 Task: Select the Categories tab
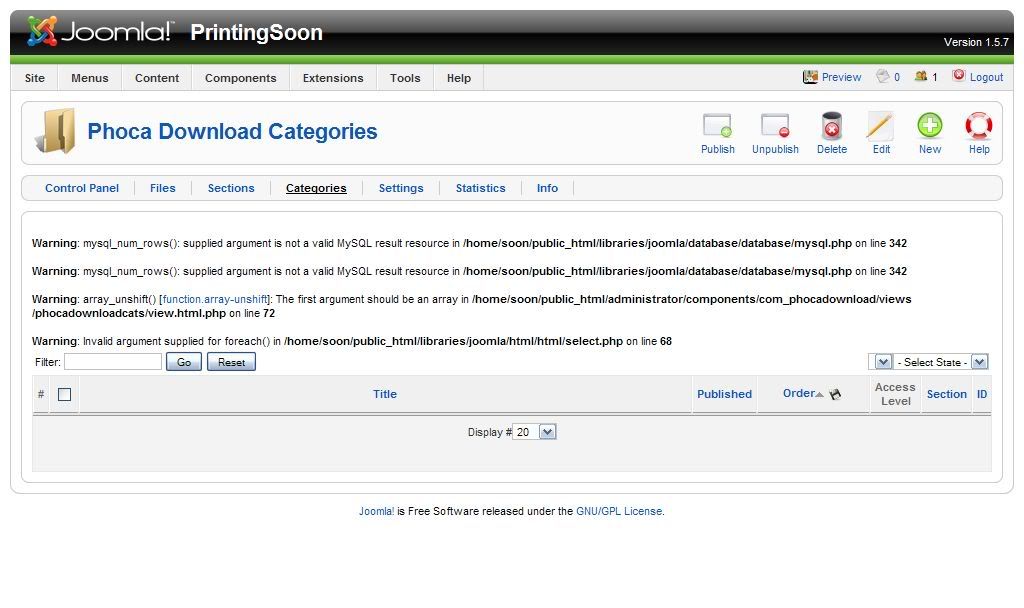coord(316,188)
